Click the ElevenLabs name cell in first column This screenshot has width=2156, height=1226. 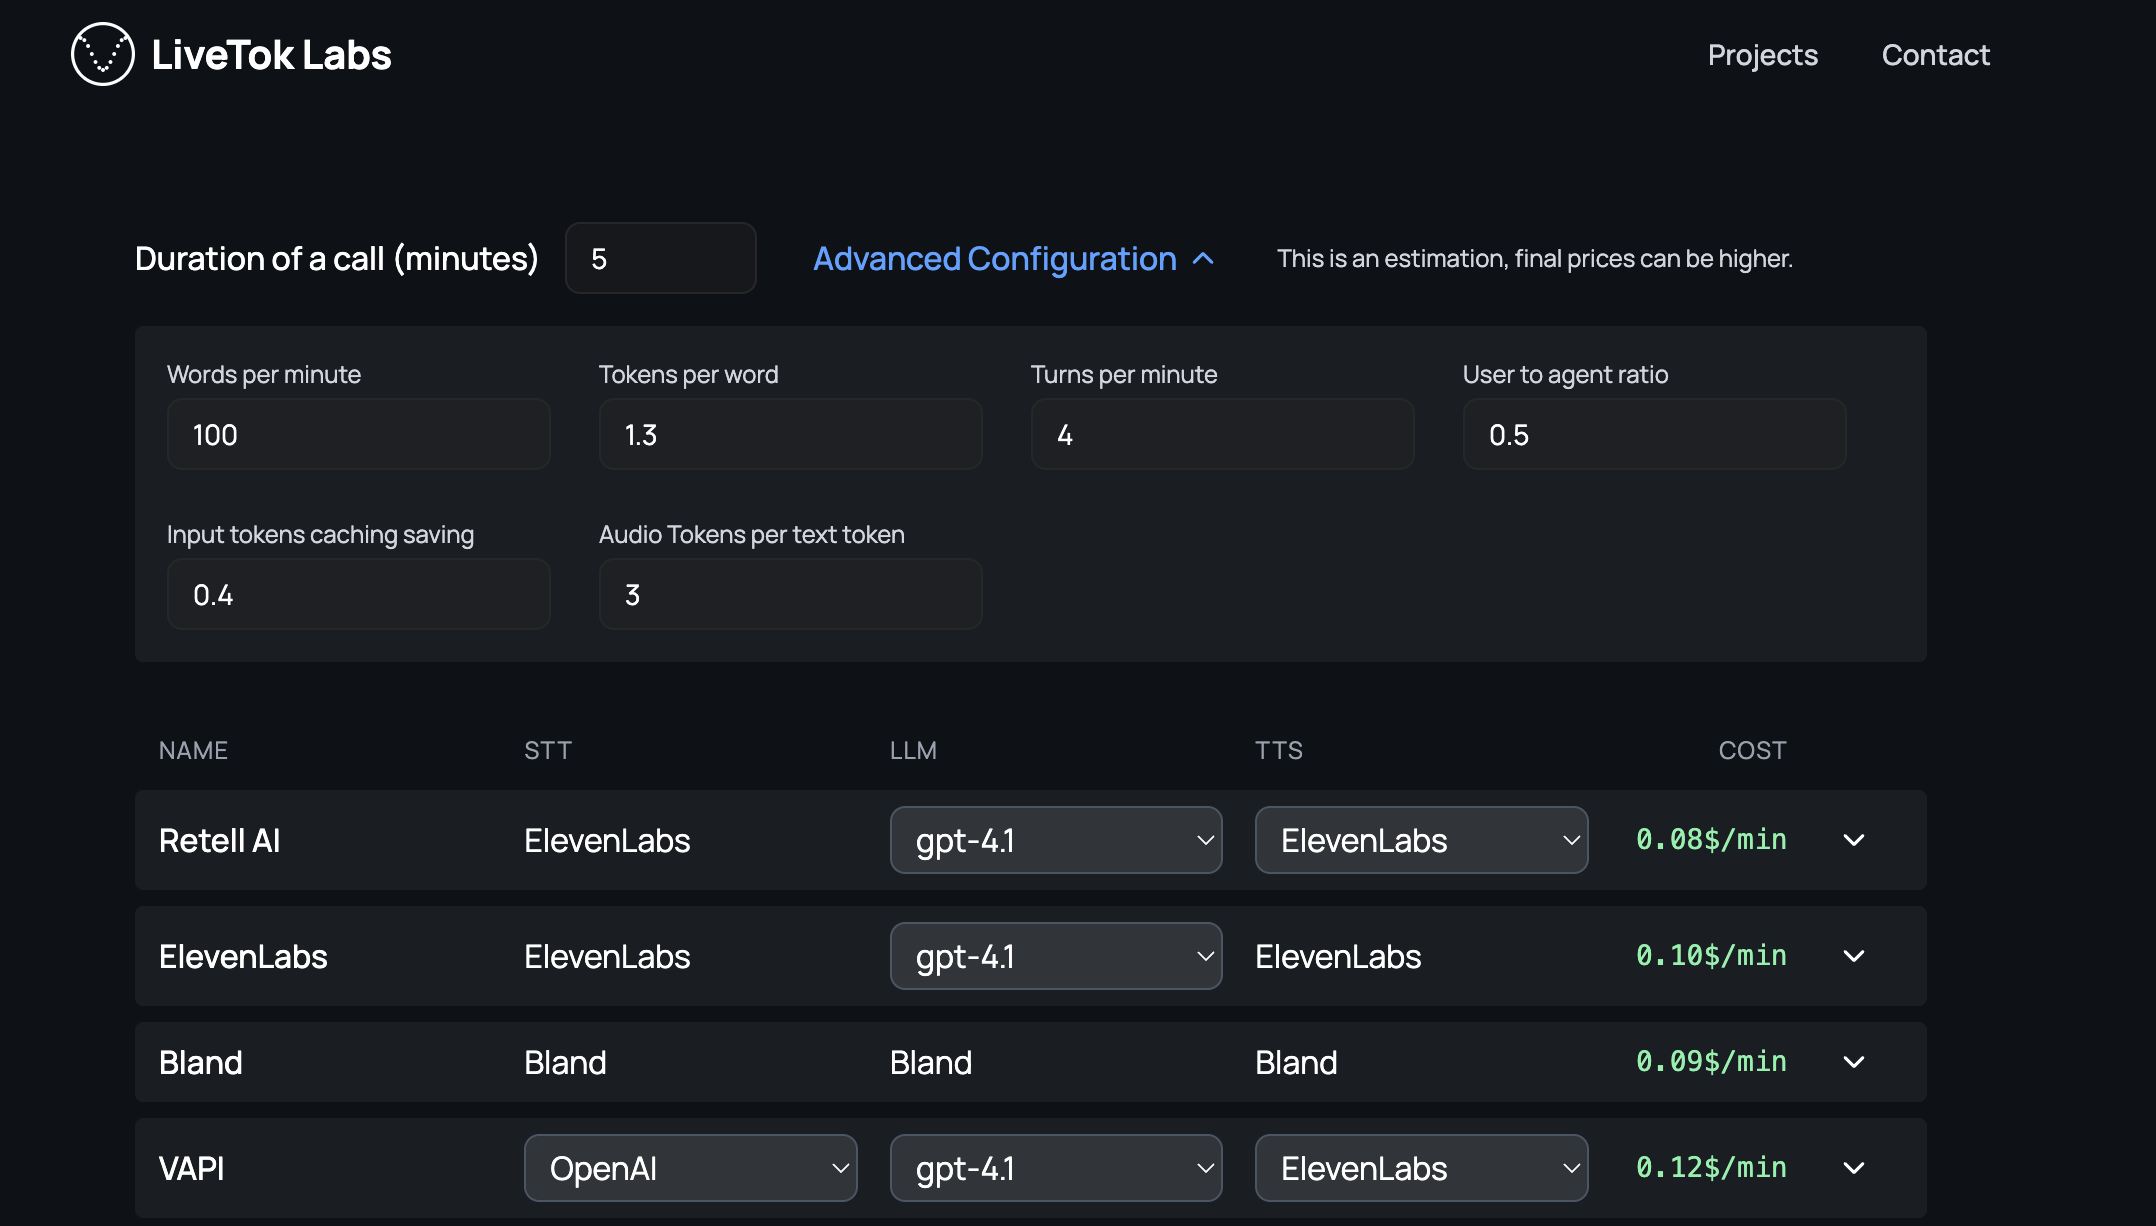243,956
